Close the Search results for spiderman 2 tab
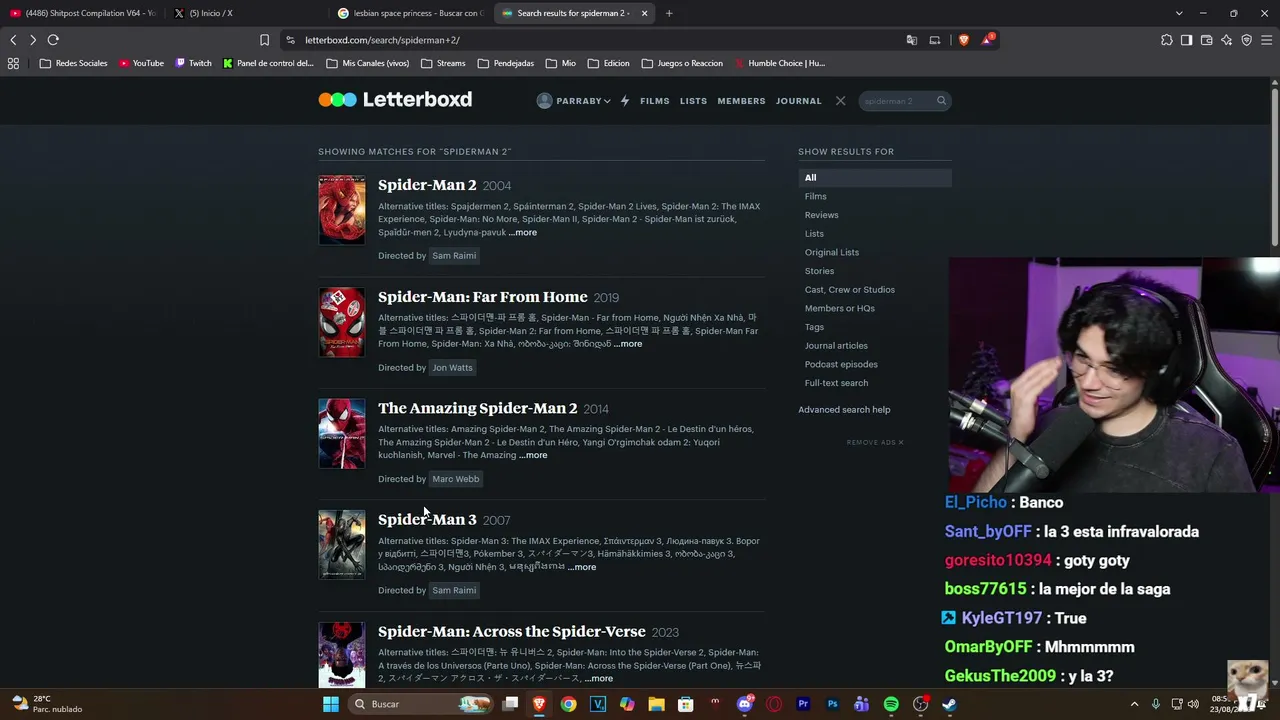This screenshot has width=1280, height=720. tap(644, 13)
